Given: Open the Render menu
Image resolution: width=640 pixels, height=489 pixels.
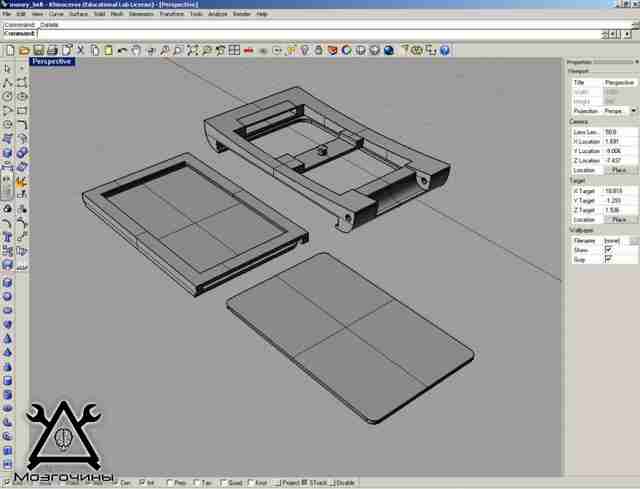Looking at the screenshot, I should (242, 14).
